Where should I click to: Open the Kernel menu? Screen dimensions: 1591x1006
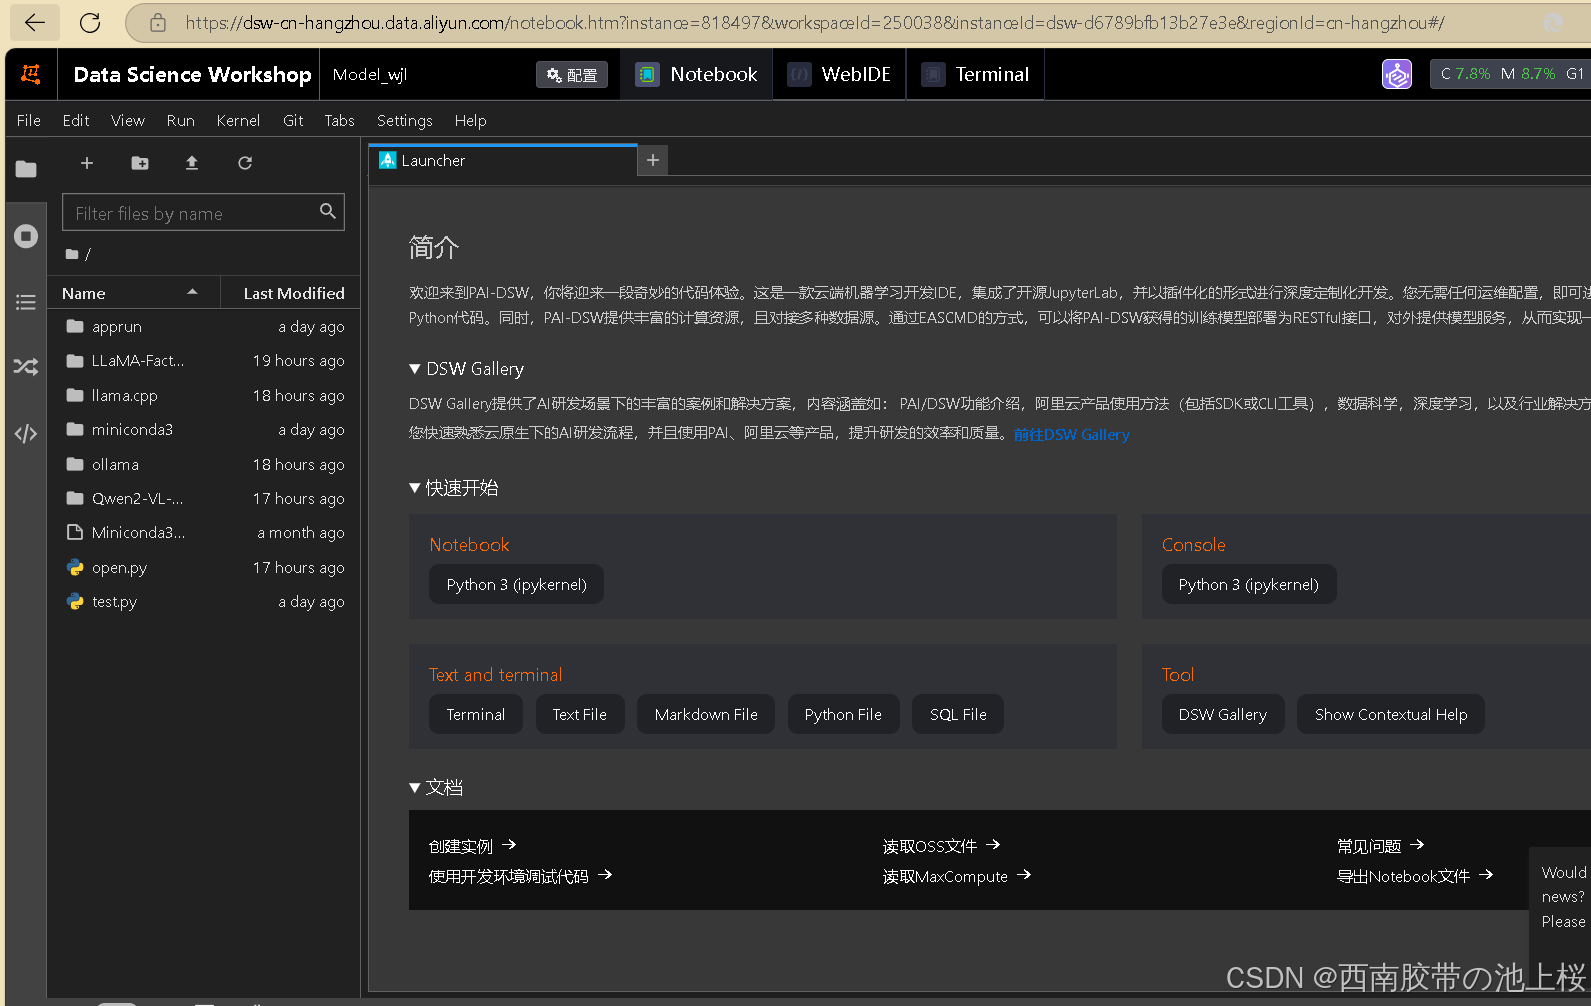(238, 120)
